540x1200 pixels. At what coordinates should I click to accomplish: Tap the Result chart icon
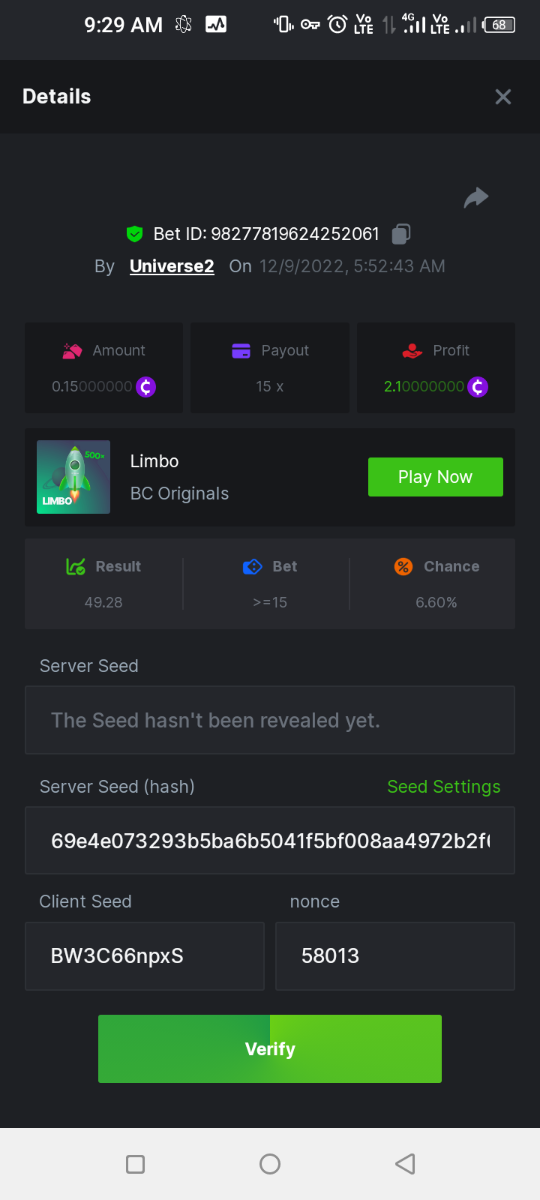[75, 566]
